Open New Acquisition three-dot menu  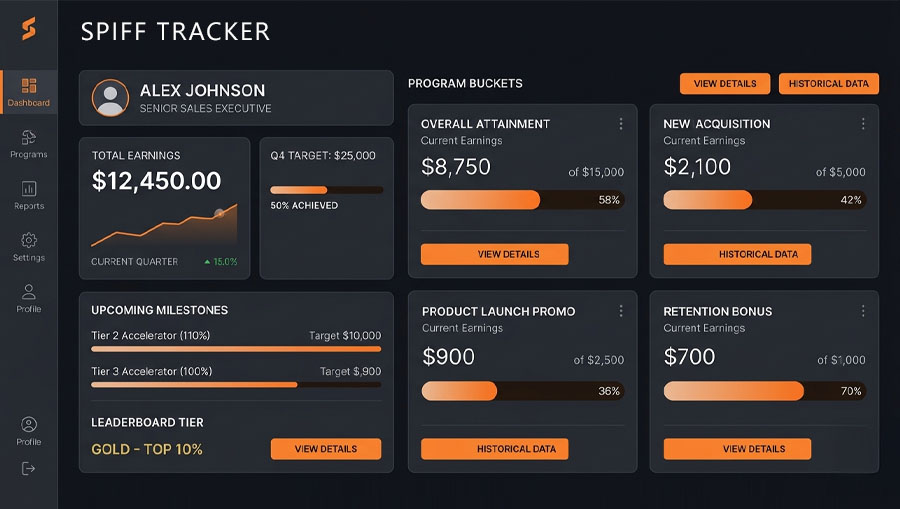point(863,124)
